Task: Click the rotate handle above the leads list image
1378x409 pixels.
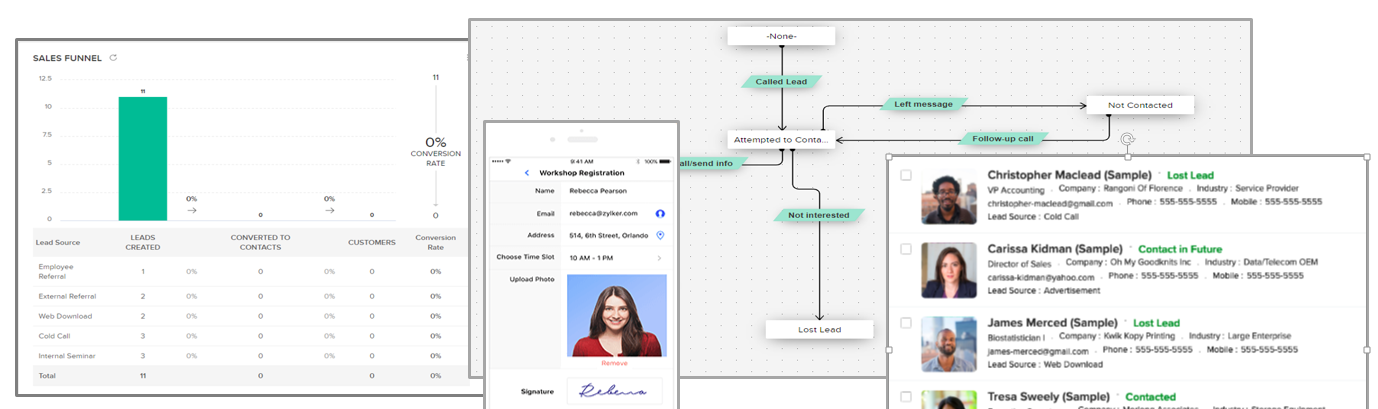Action: pos(1128,140)
